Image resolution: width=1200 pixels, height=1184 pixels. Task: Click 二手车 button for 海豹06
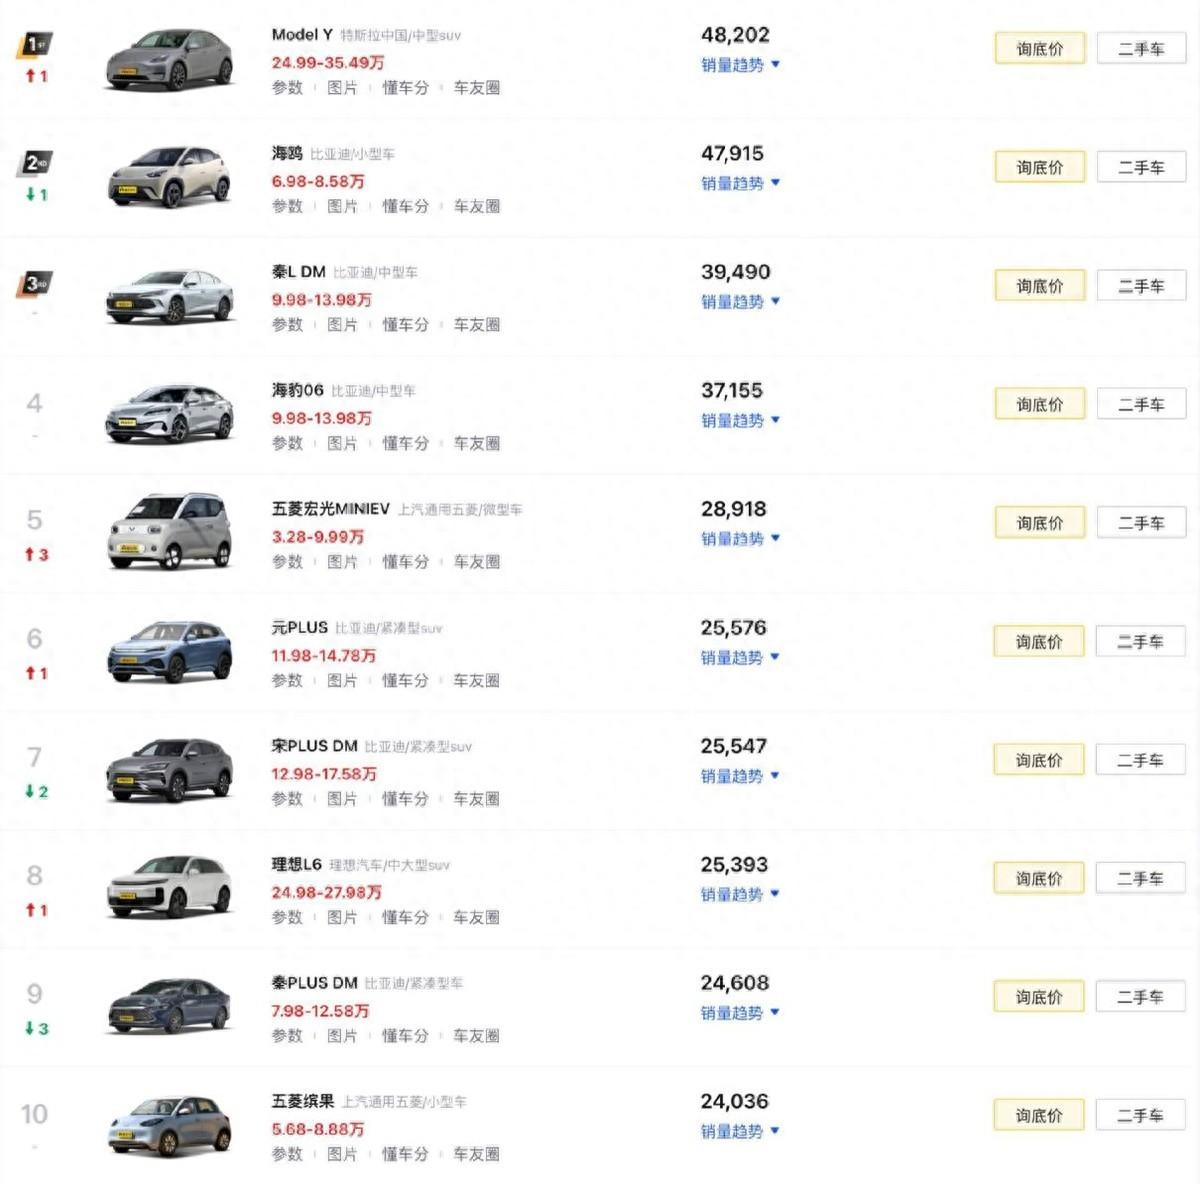[x=1141, y=405]
